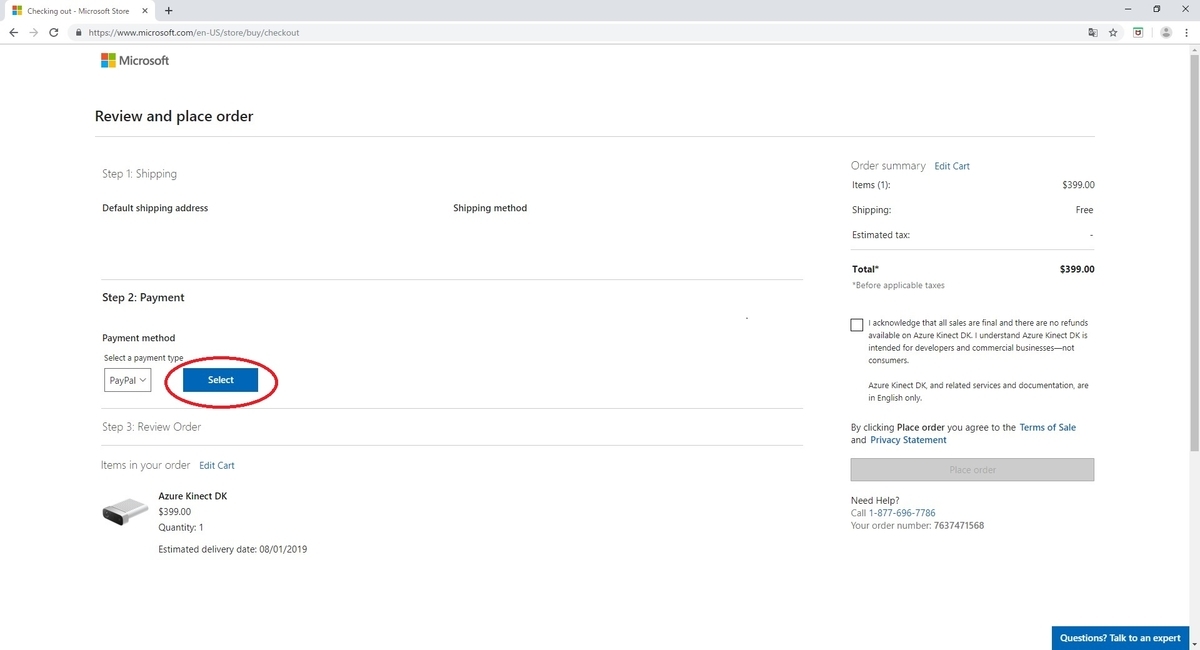Screen dimensions: 1200x650
Task: Click the order number 7637471568
Action: click(960, 525)
